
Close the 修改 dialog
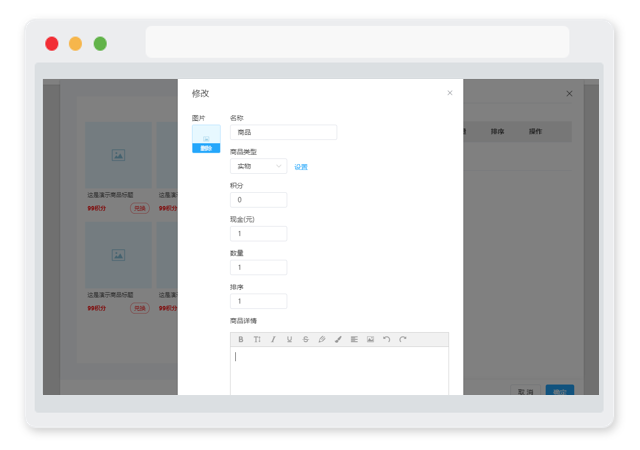450,93
